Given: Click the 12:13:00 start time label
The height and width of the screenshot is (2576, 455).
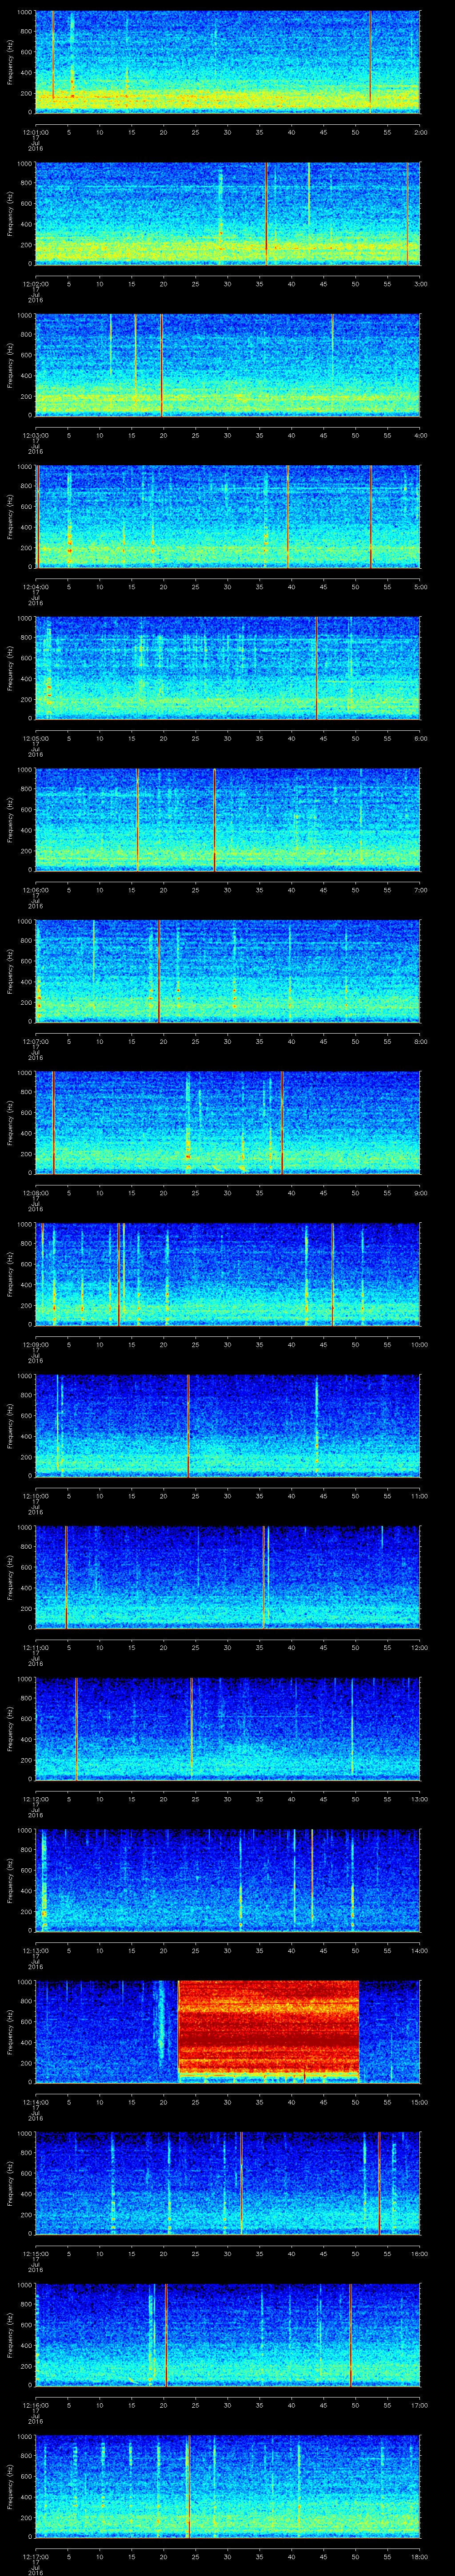Looking at the screenshot, I should 36,1950.
